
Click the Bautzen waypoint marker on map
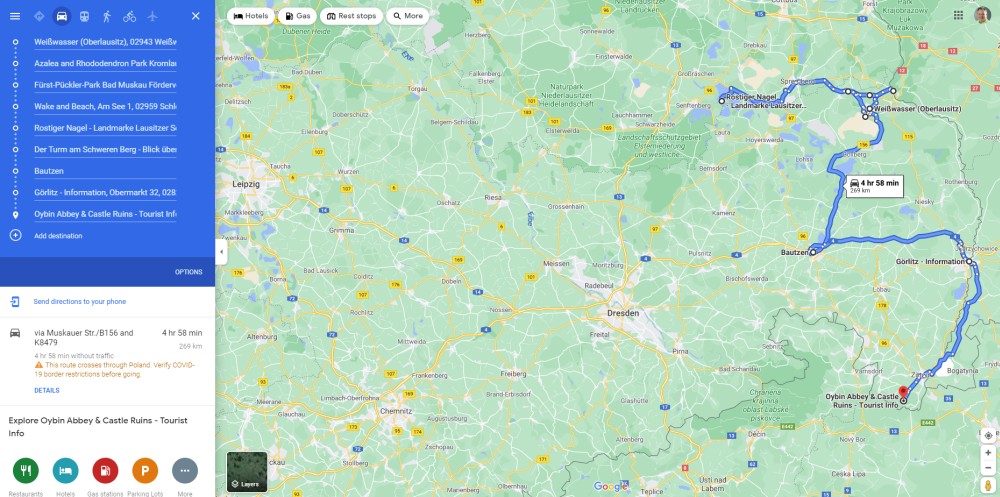[x=812, y=253]
